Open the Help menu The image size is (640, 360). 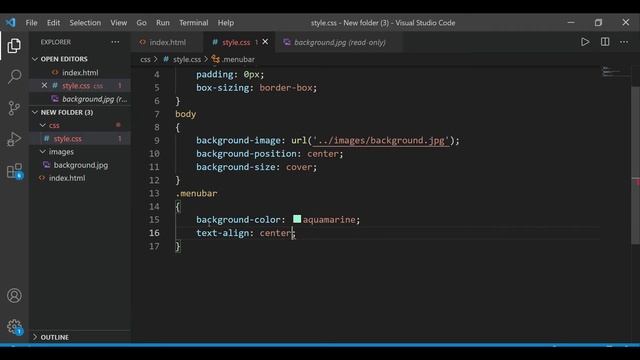[x=226, y=23]
